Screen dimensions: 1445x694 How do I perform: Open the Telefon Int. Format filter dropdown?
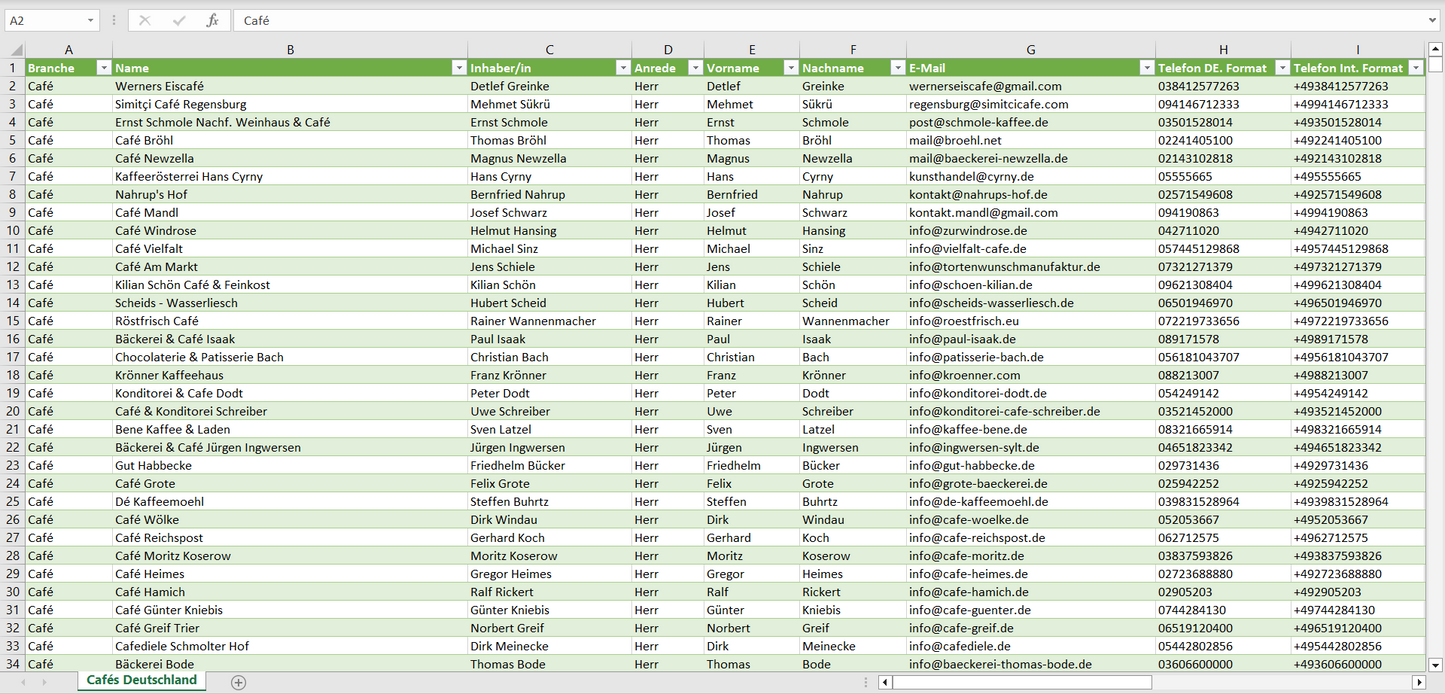pyautogui.click(x=1415, y=68)
